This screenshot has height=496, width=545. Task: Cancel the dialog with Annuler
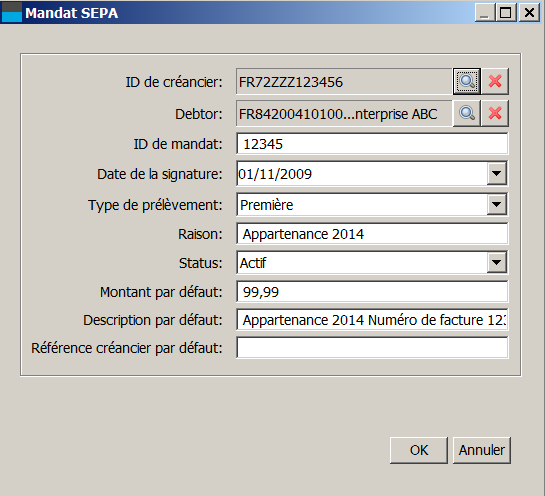482,450
